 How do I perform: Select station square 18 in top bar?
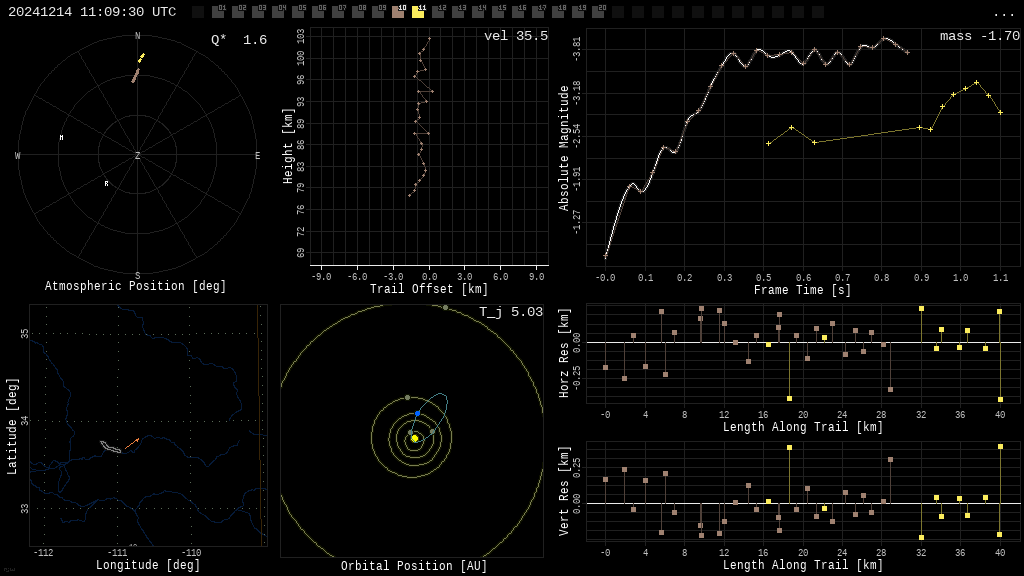pos(558,12)
